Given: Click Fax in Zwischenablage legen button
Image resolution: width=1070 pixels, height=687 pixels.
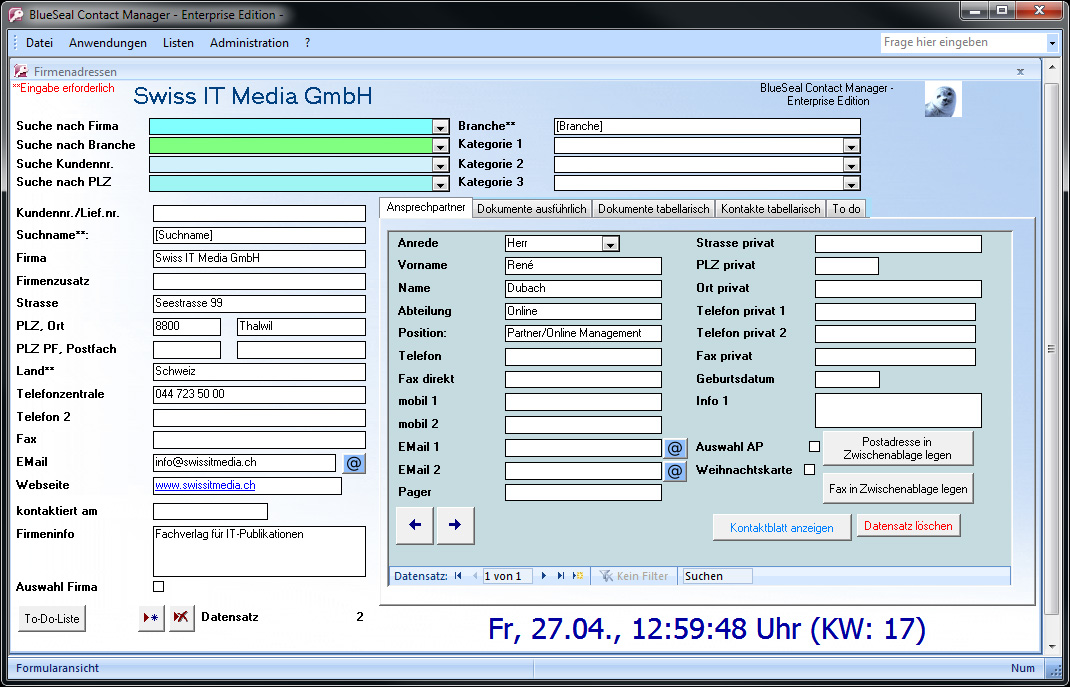Looking at the screenshot, I should 897,488.
